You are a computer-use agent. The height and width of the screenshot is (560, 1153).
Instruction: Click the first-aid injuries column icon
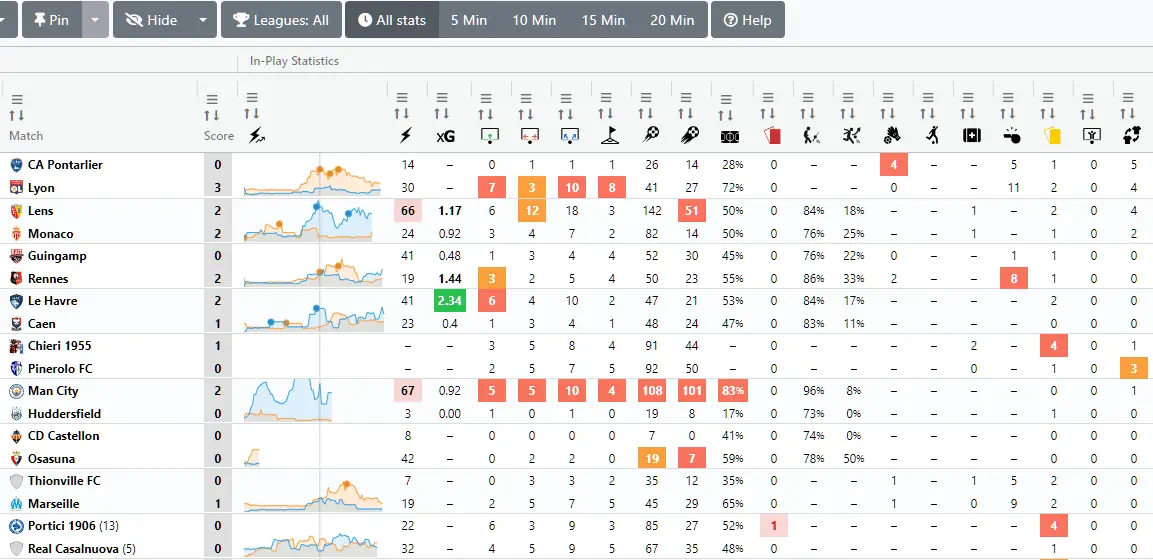point(971,136)
